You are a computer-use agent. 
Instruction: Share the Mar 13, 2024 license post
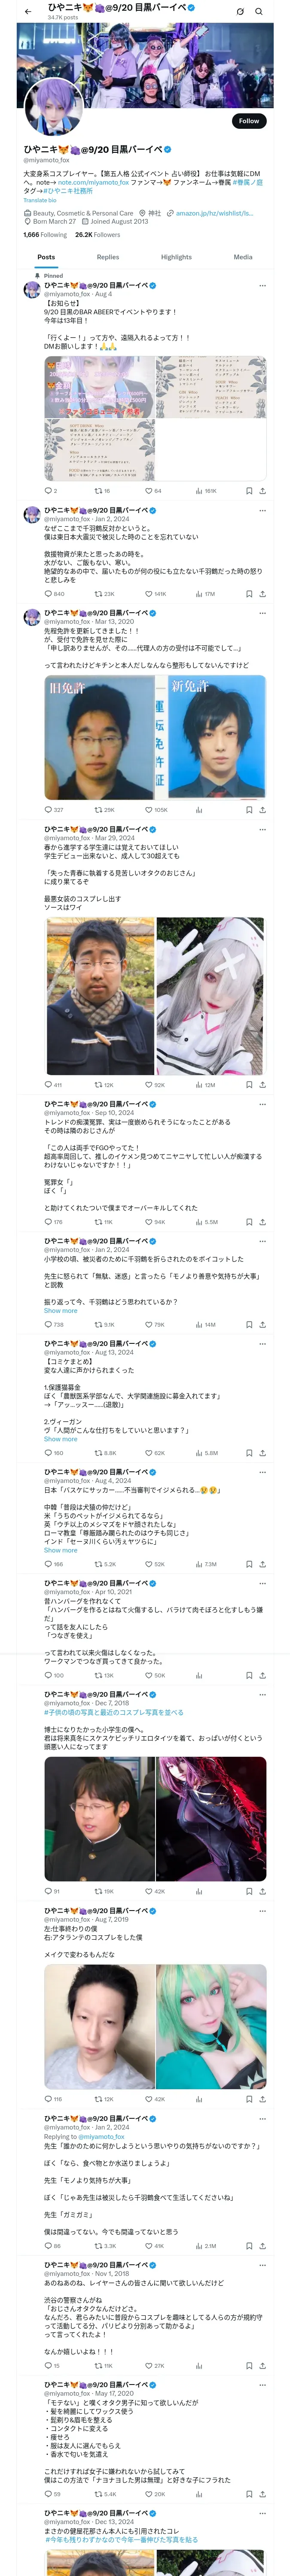point(262,810)
